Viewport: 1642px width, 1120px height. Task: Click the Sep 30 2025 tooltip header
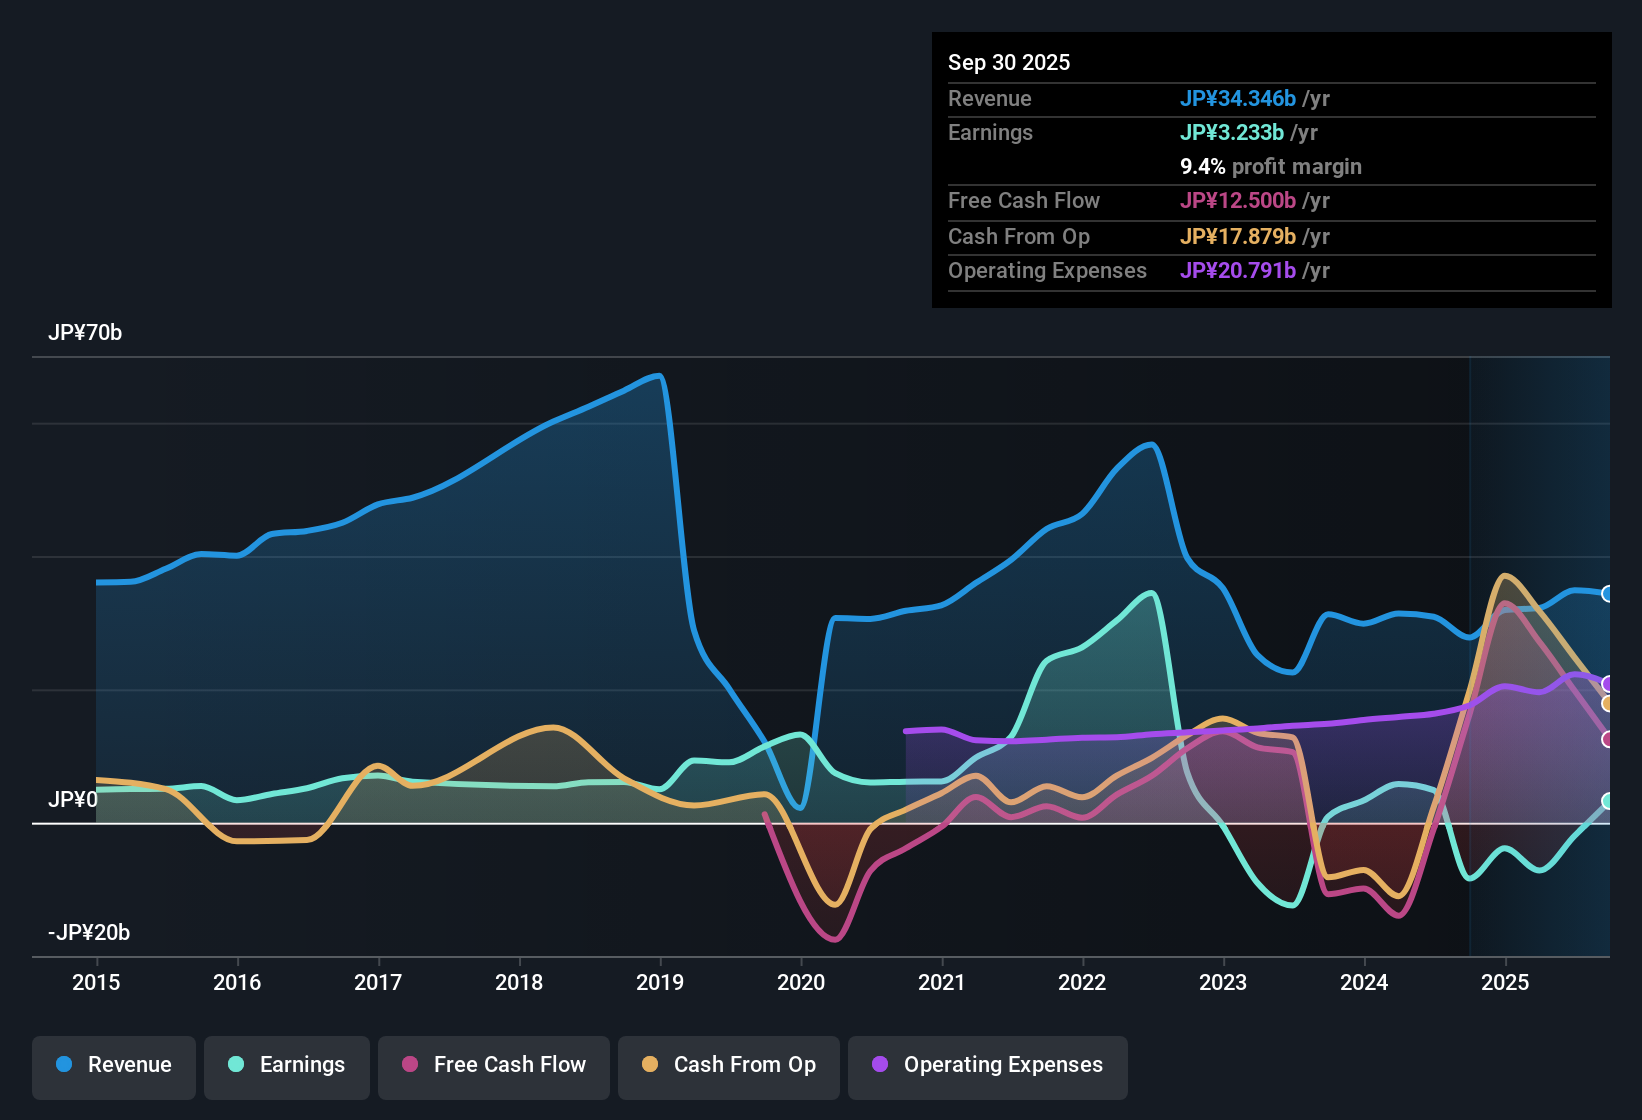point(1009,62)
